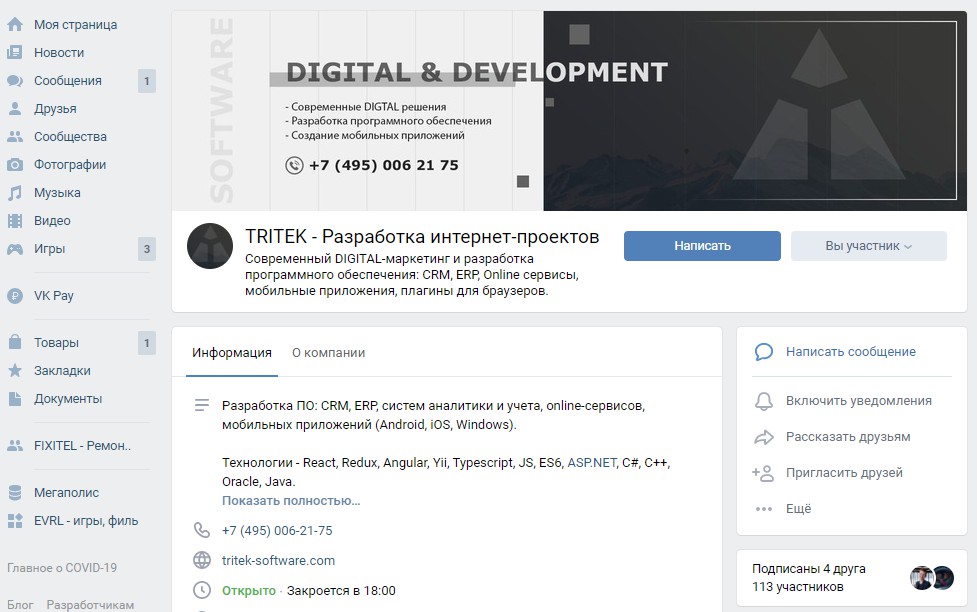Click the Закладки star icon
The width and height of the screenshot is (977, 612).
[15, 370]
